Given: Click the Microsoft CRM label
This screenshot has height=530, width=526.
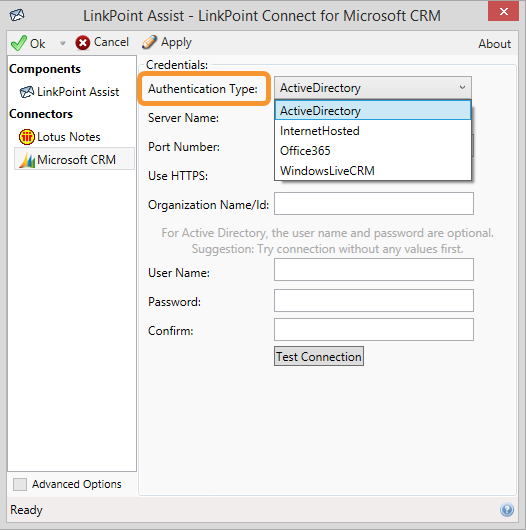Looking at the screenshot, I should (x=76, y=160).
